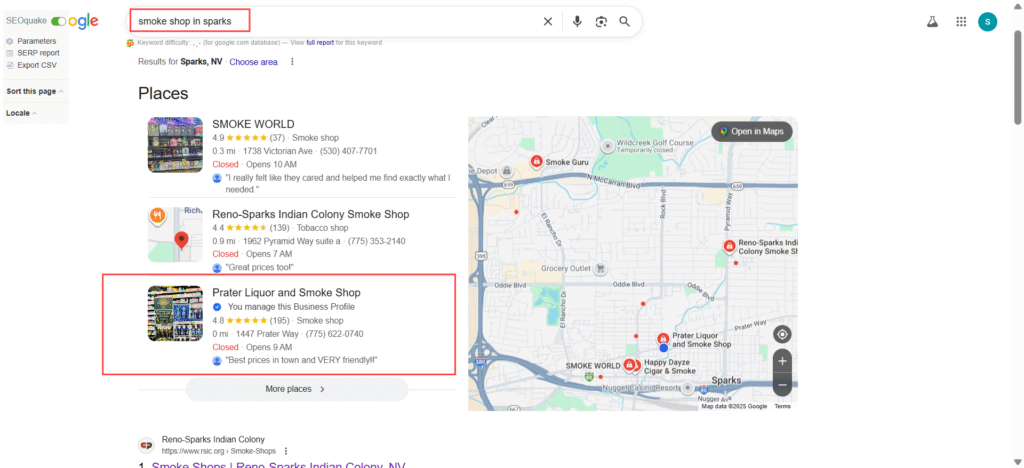Start voice search with microphone icon

(x=577, y=21)
